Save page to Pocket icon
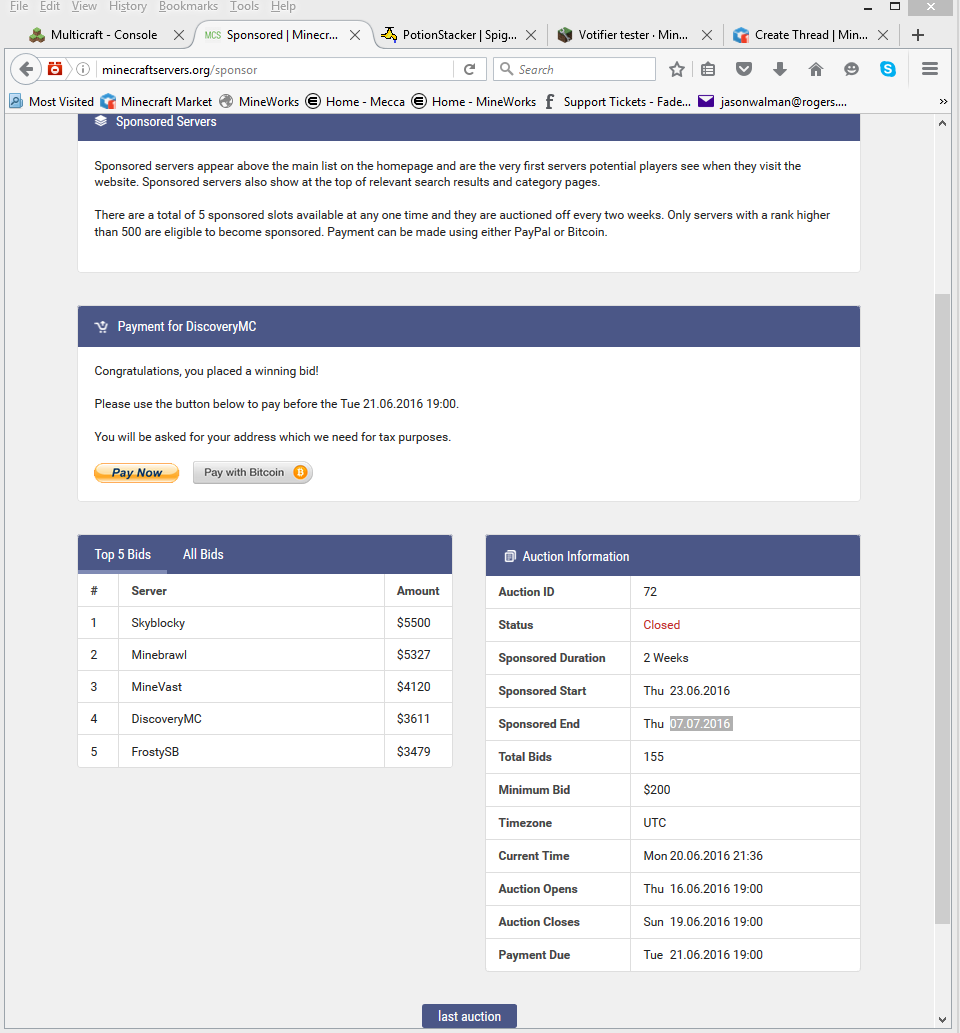The width and height of the screenshot is (960, 1033). pyautogui.click(x=744, y=69)
